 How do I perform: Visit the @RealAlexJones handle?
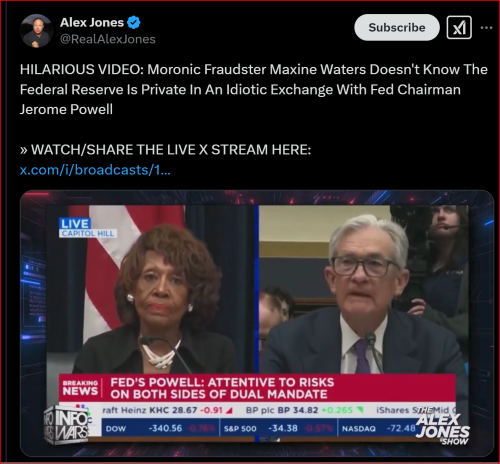[x=108, y=39]
